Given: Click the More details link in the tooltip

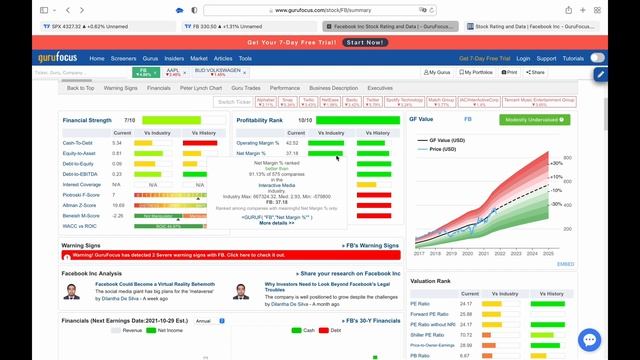Looking at the screenshot, I should tap(277, 223).
